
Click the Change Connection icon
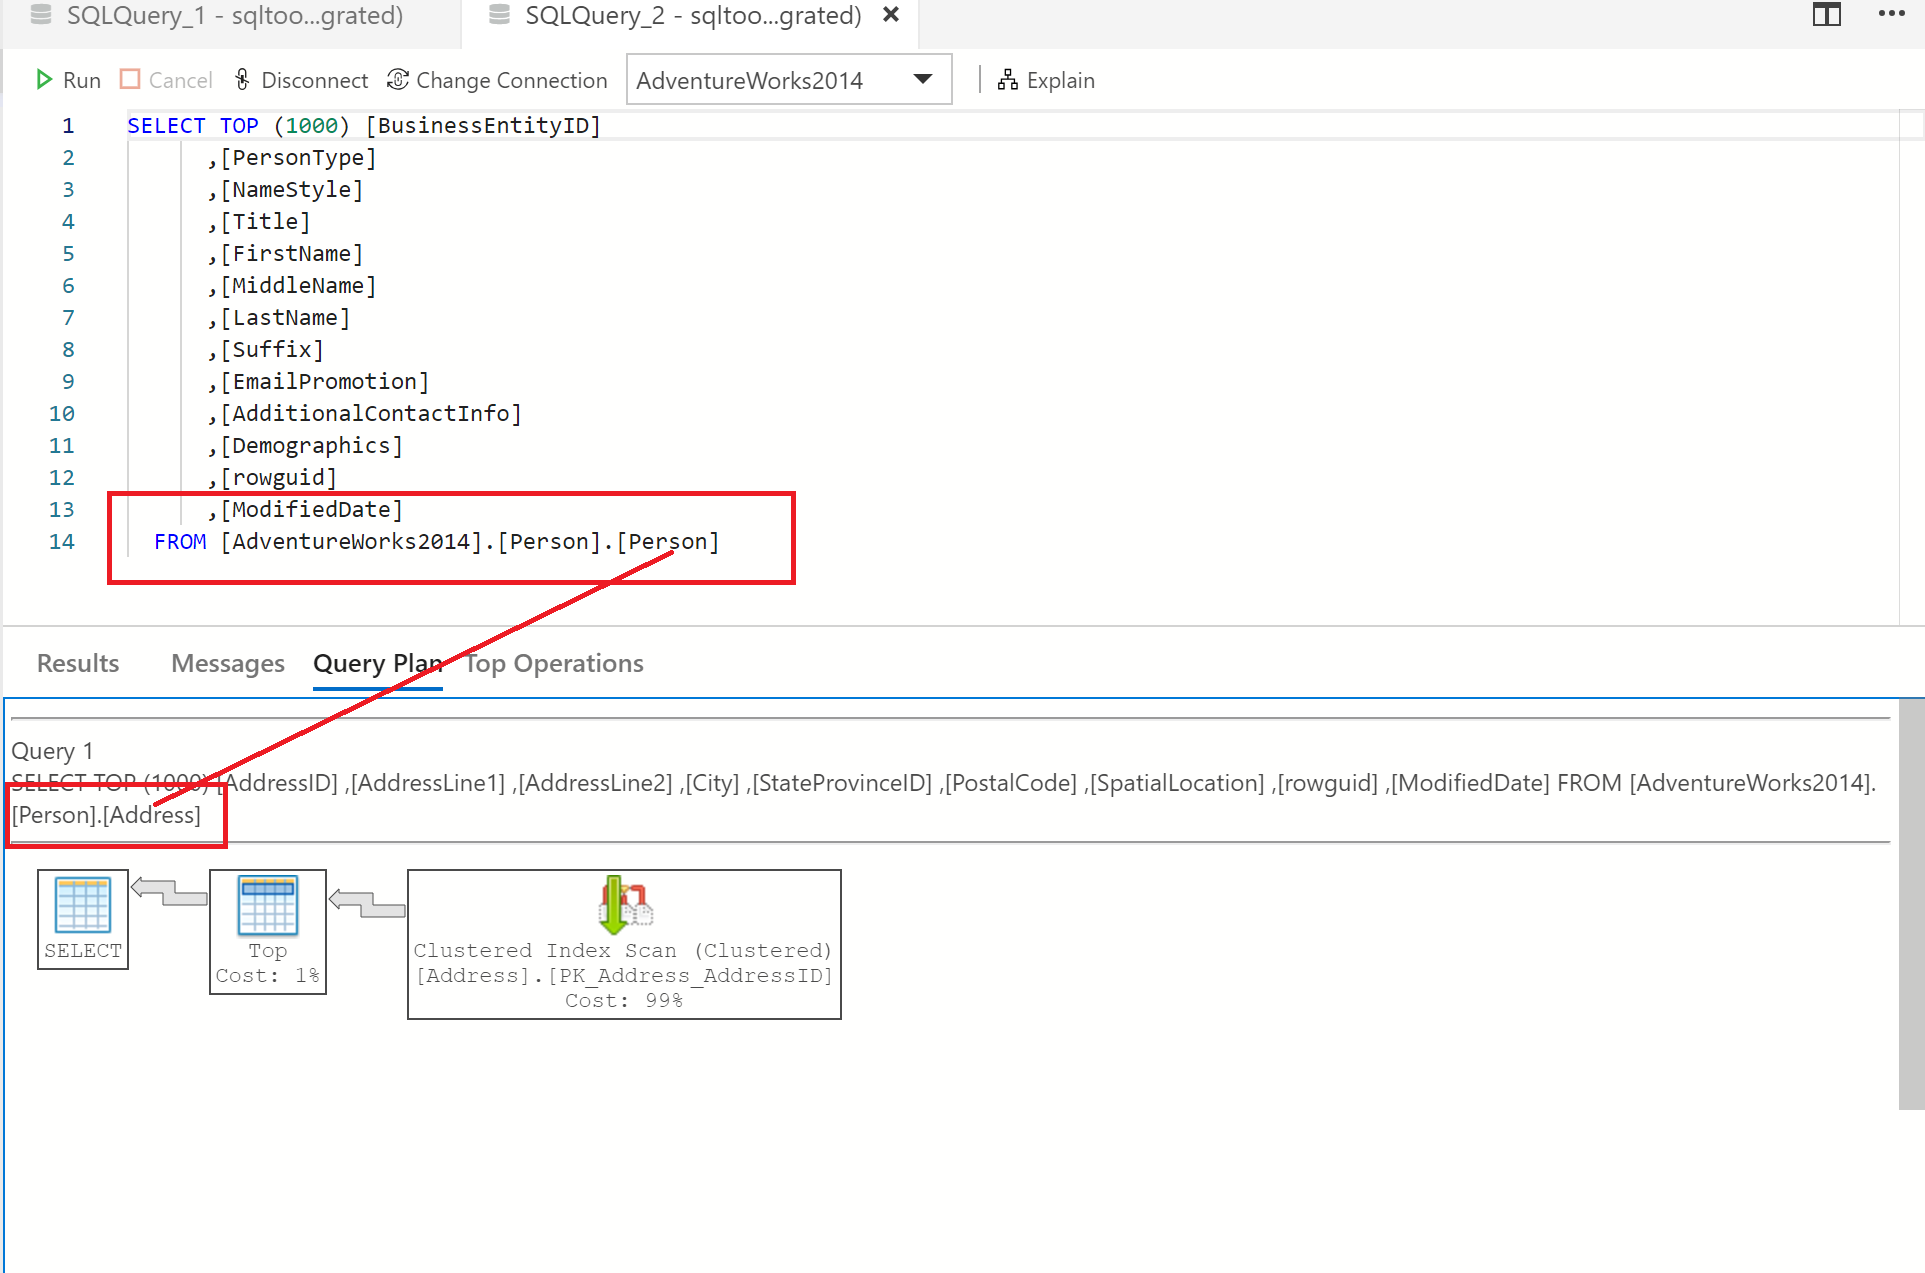pyautogui.click(x=398, y=80)
